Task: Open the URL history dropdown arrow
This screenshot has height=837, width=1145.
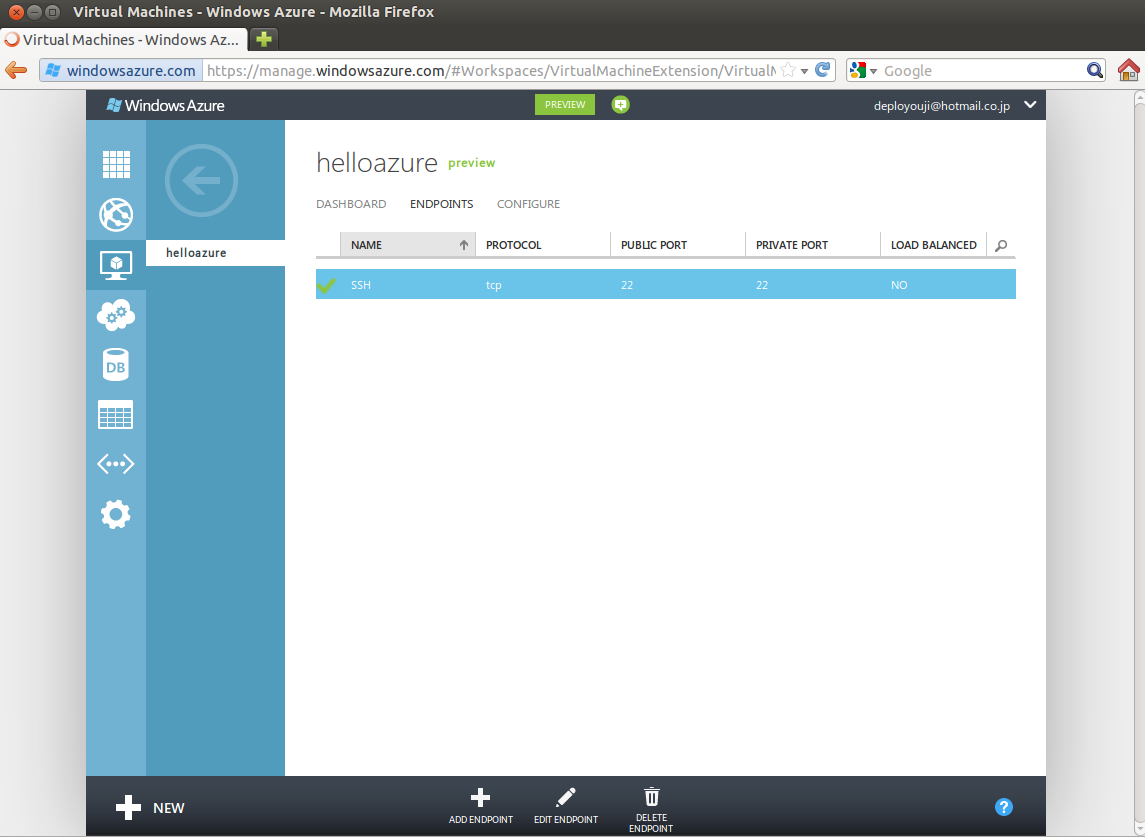Action: point(805,71)
